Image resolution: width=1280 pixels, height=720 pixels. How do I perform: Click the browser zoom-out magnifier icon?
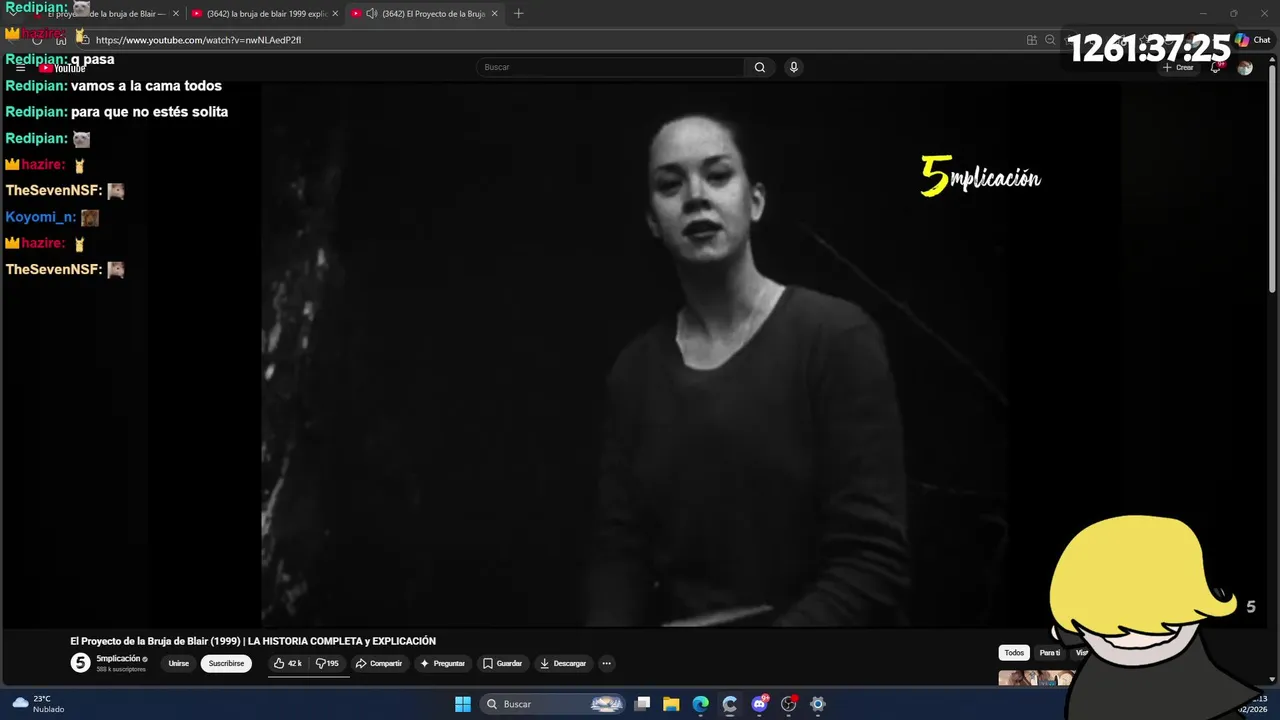point(1050,40)
